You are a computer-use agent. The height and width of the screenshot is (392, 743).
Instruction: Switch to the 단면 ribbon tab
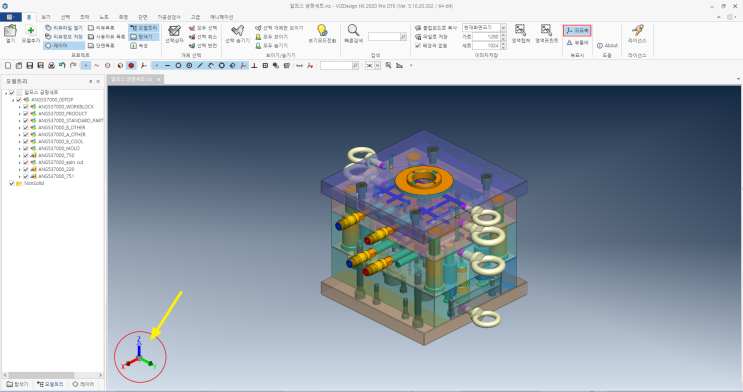click(x=143, y=17)
